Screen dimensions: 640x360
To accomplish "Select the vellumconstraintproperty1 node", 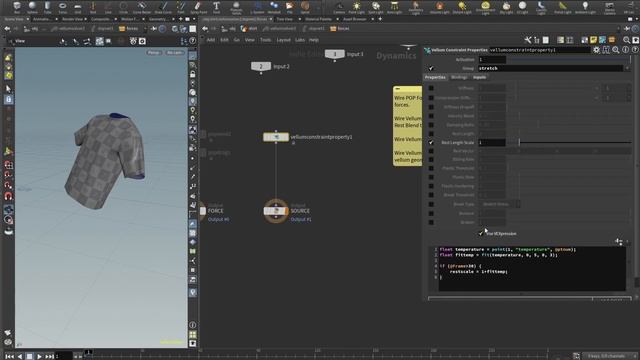I will click(276, 137).
